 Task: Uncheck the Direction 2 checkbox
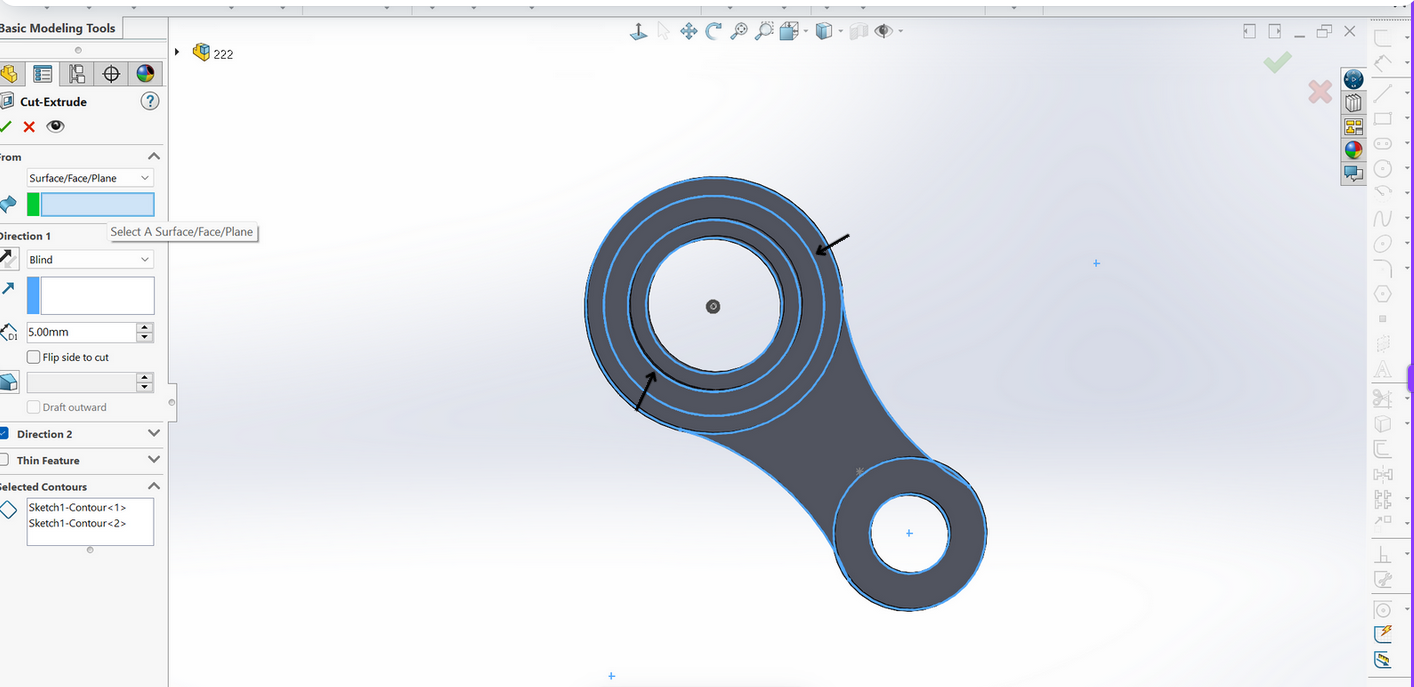click(4, 434)
